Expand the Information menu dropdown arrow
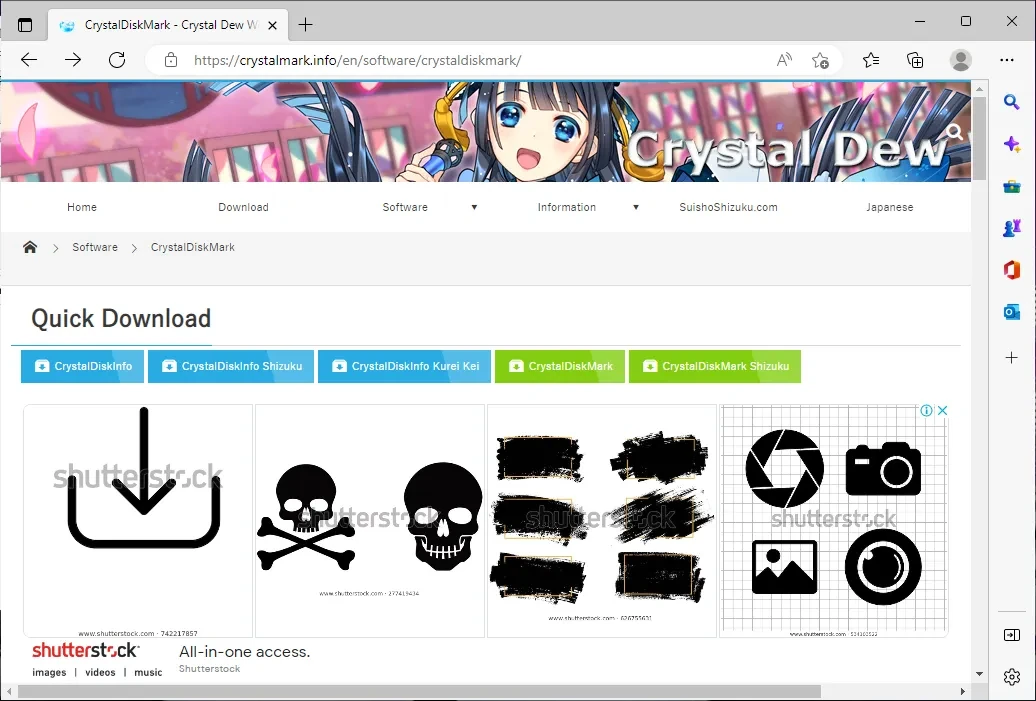 click(636, 207)
